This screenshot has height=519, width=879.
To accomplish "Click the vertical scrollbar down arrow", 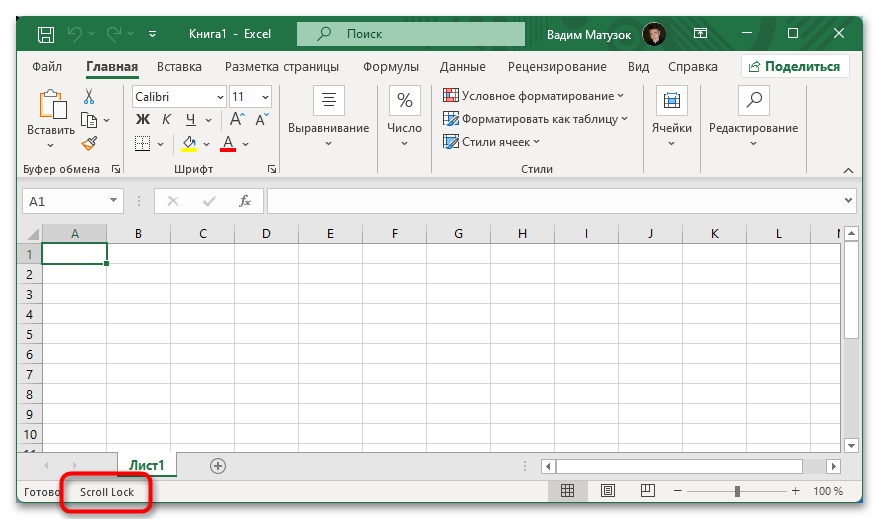I will pyautogui.click(x=852, y=446).
